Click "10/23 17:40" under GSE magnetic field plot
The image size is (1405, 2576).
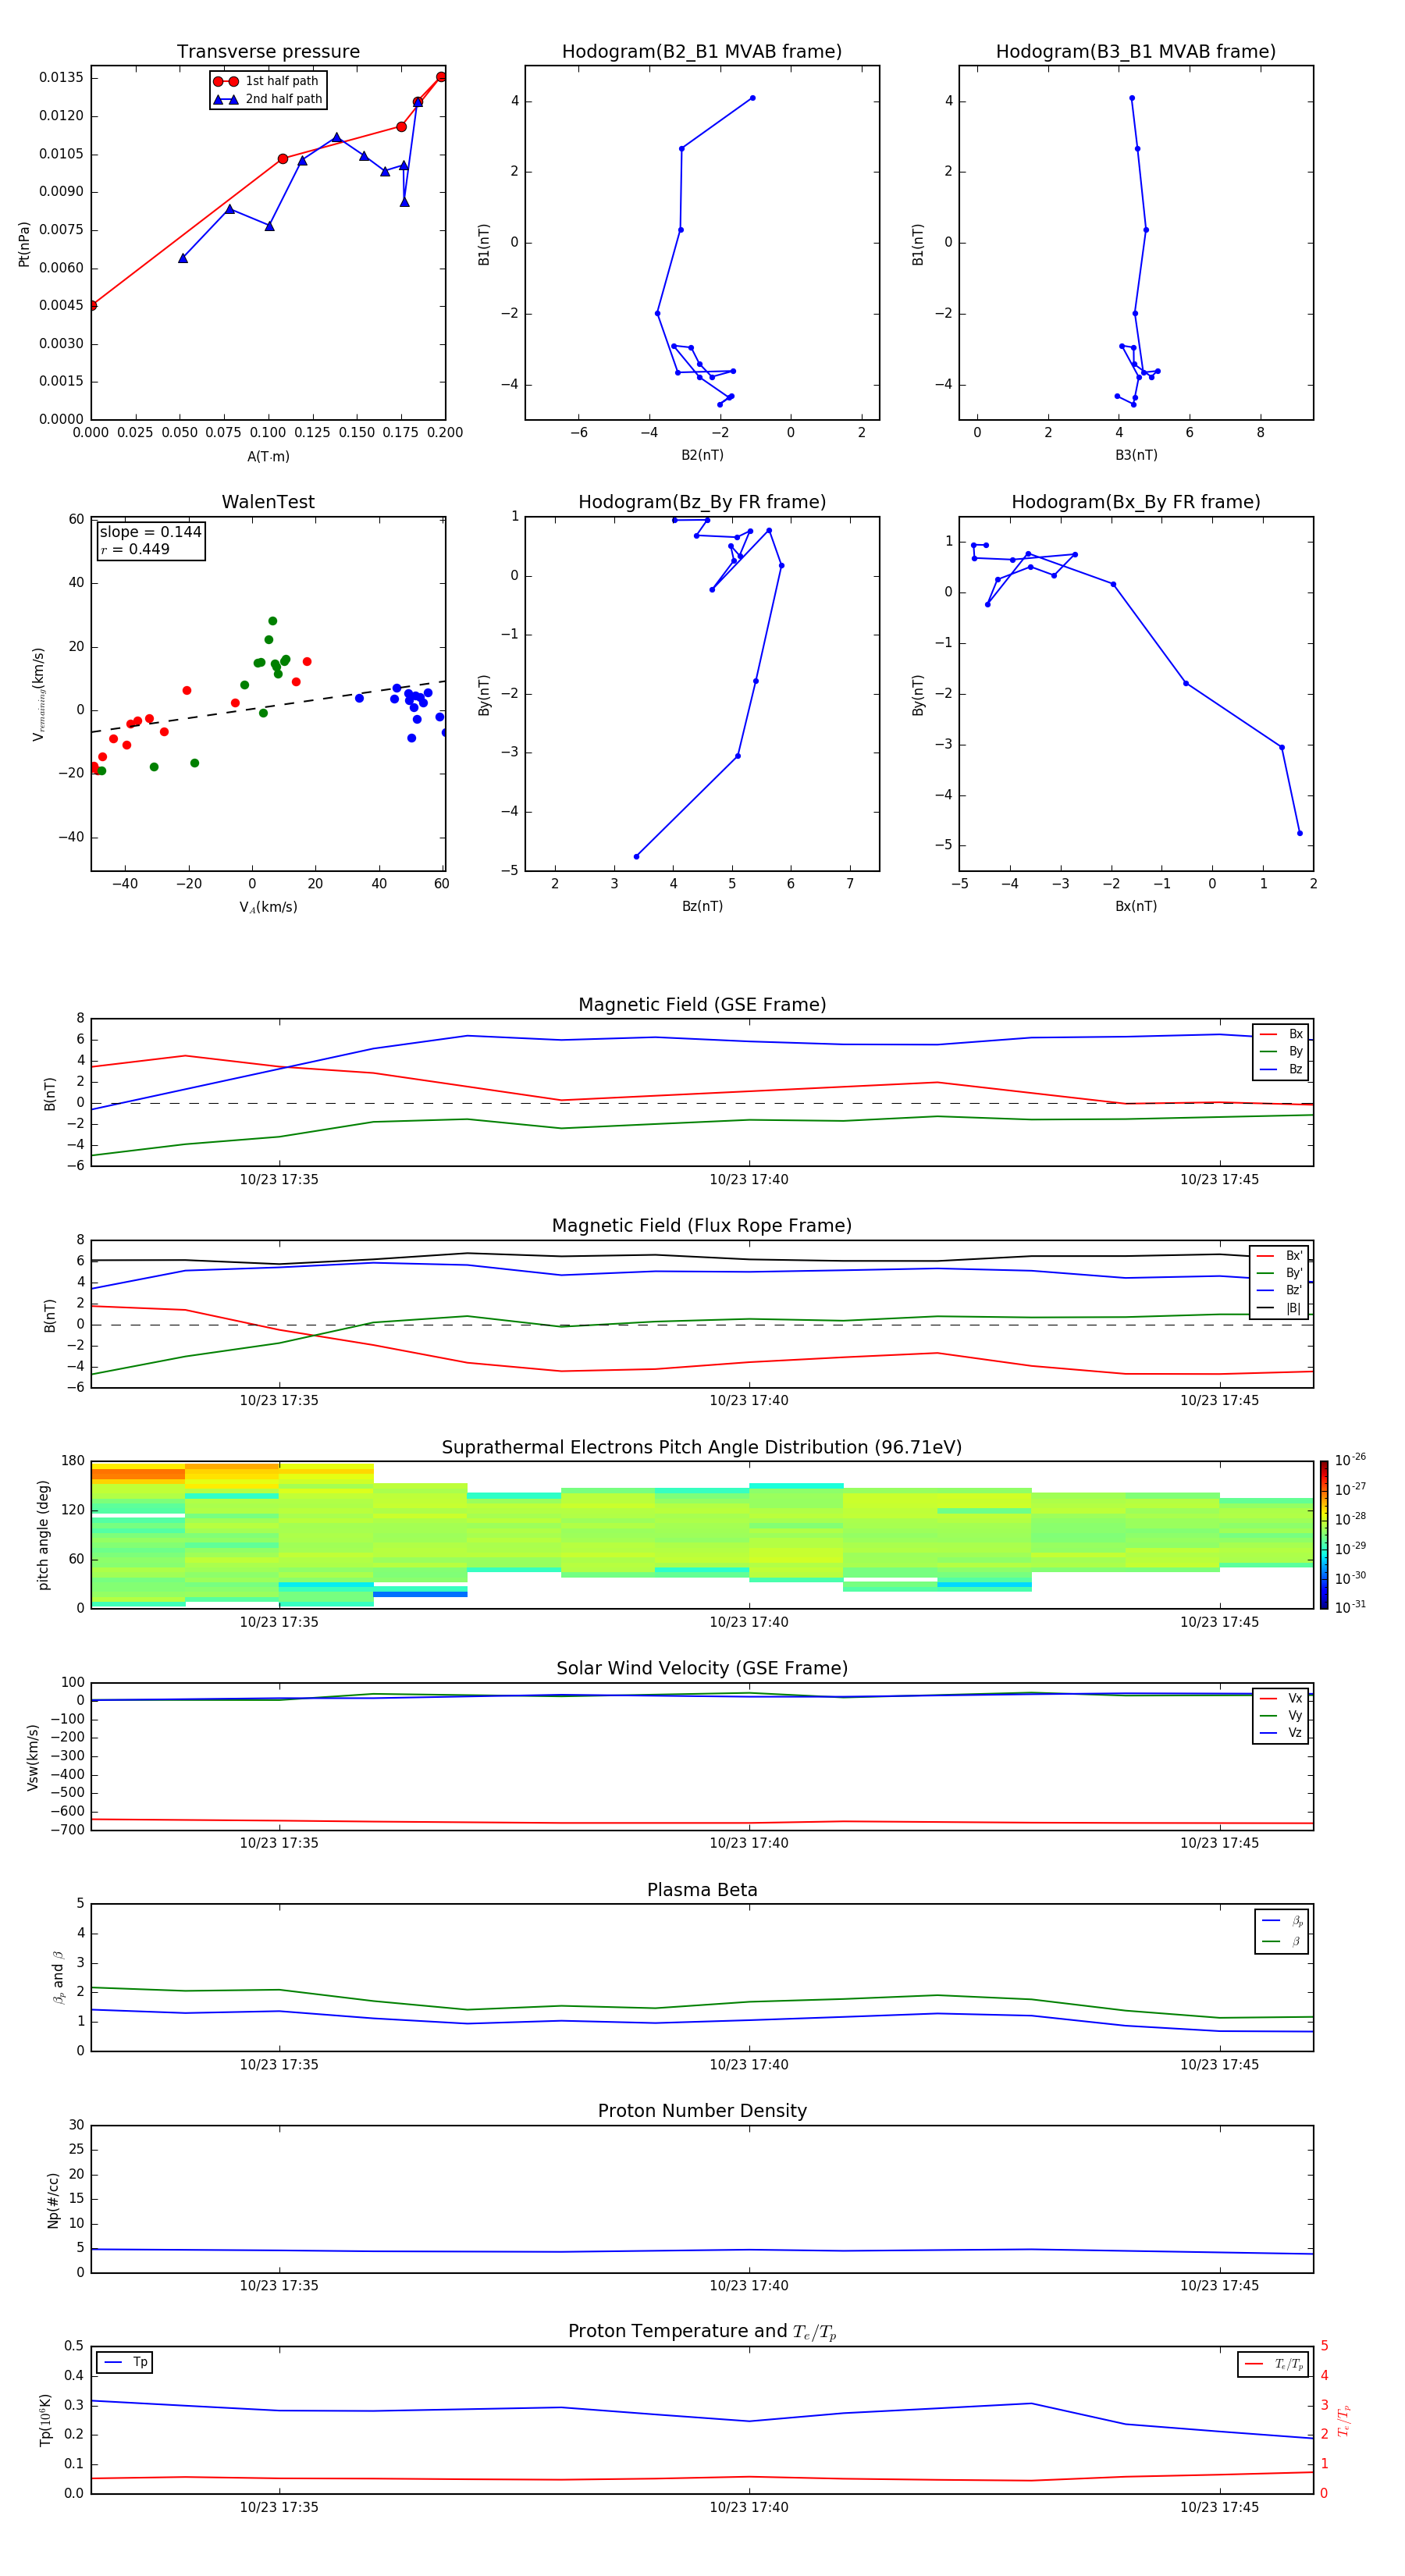749,1180
